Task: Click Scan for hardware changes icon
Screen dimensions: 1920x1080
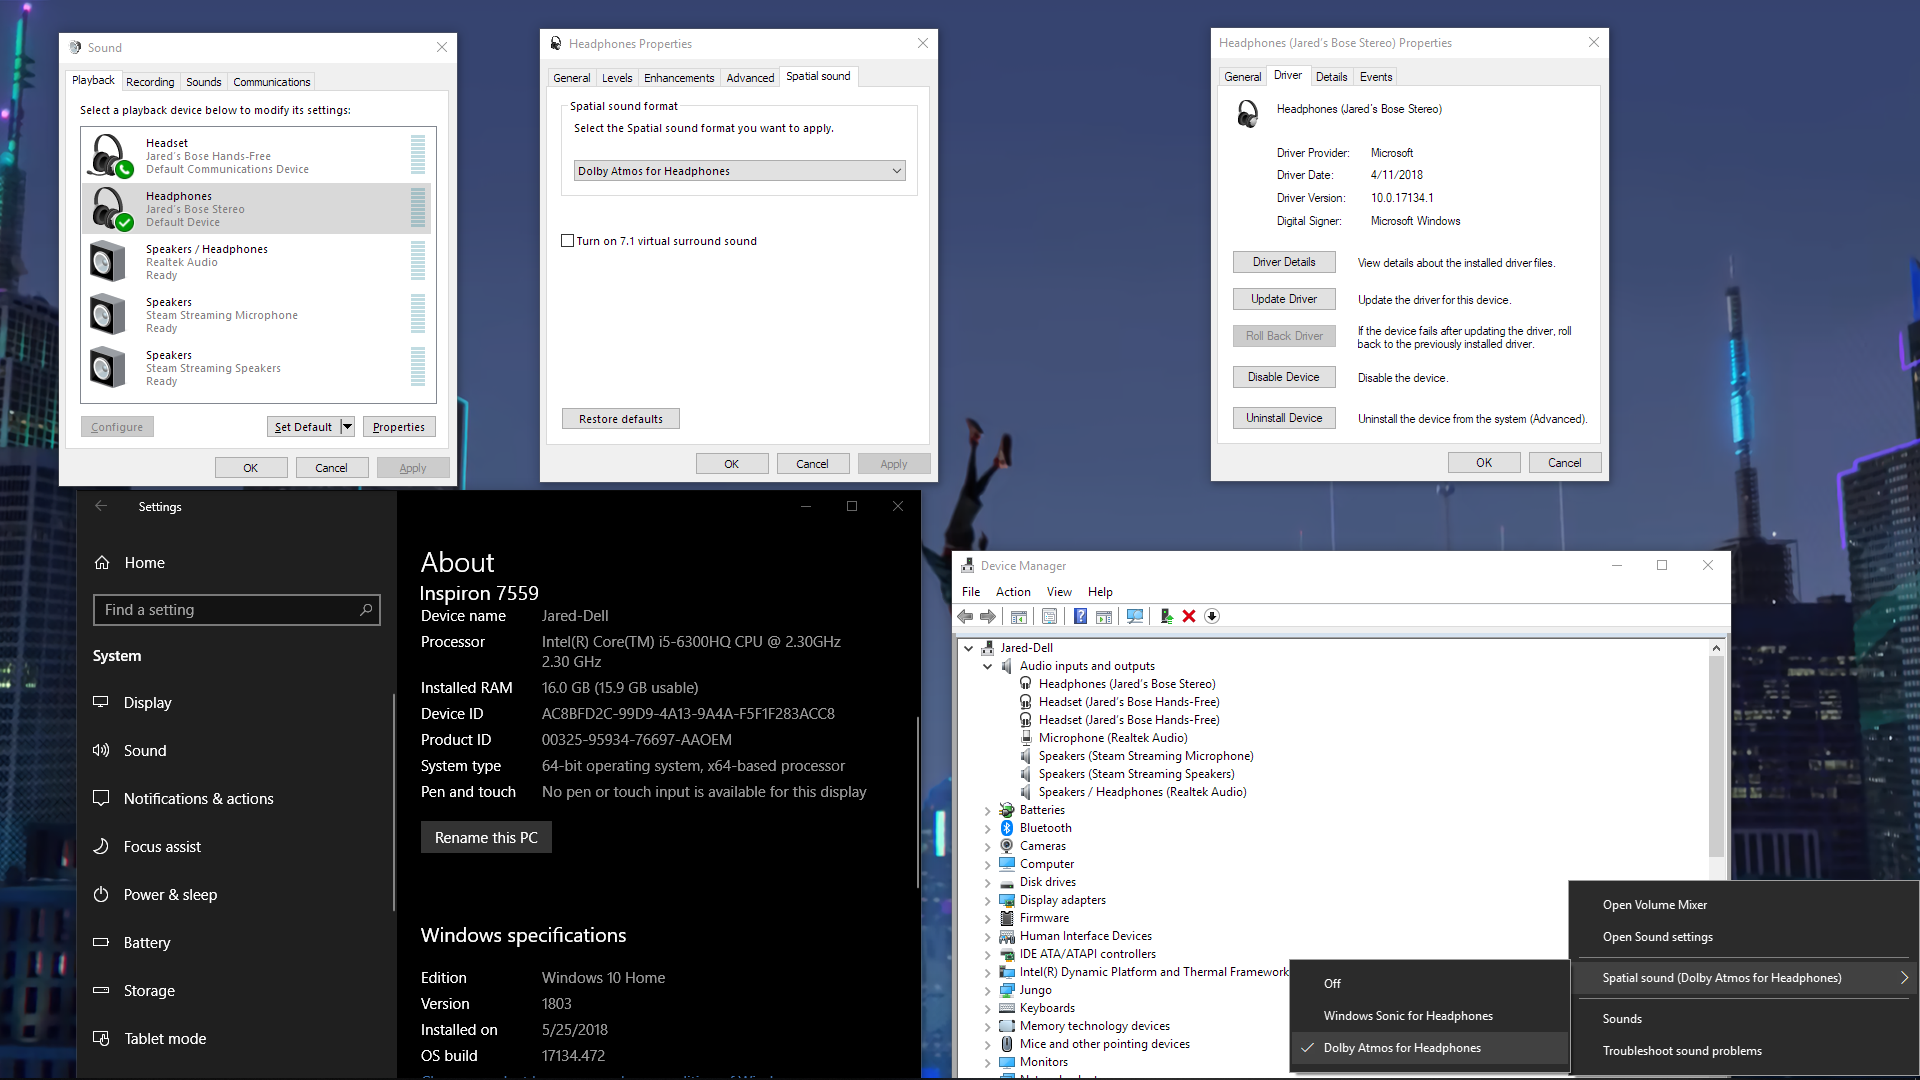Action: point(1134,617)
